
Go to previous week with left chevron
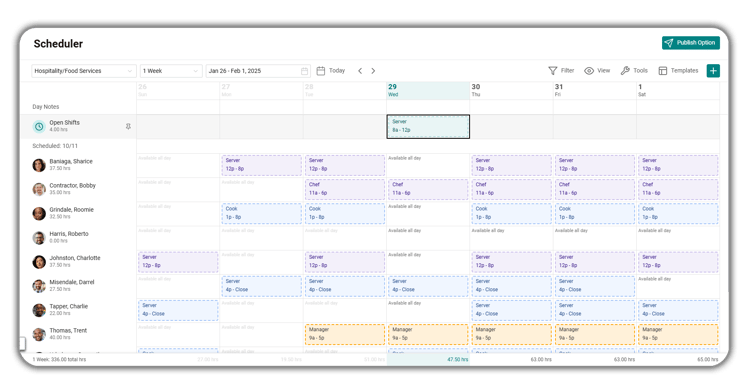[x=360, y=71]
